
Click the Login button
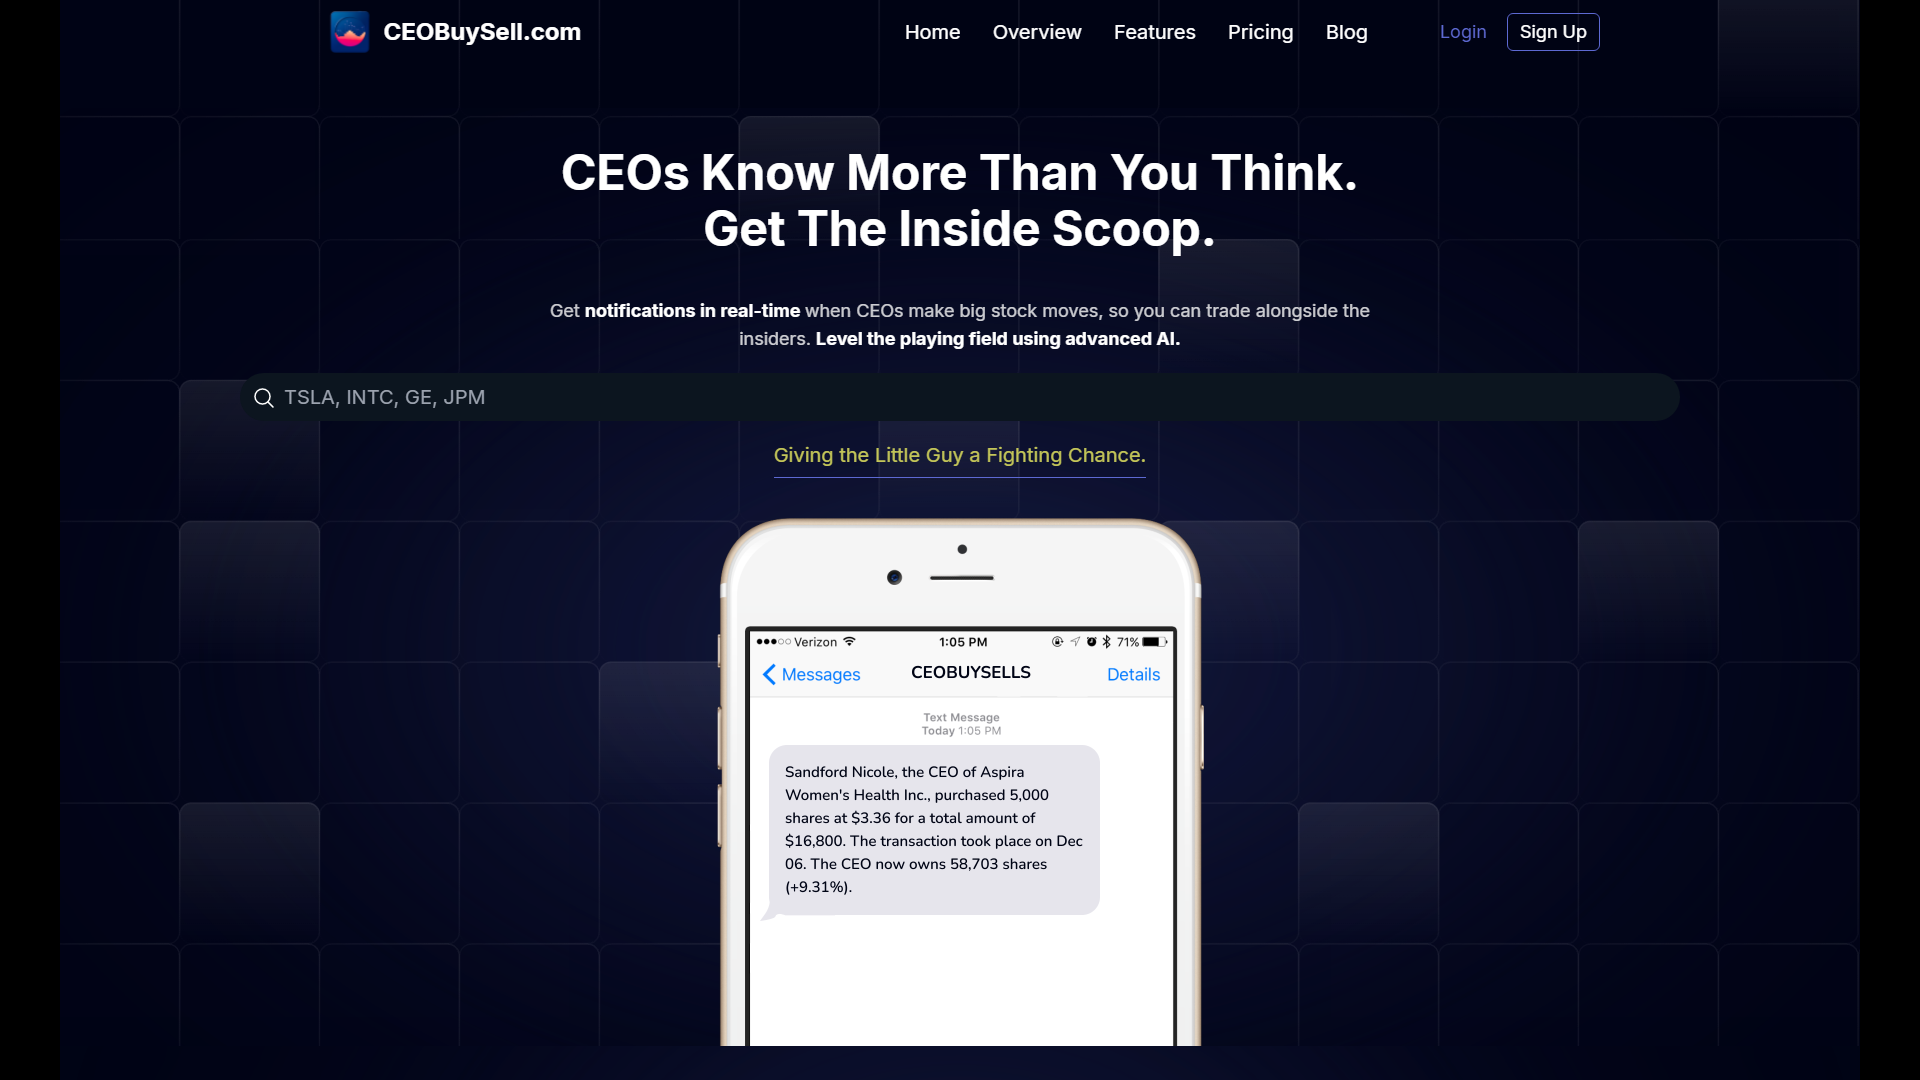[x=1462, y=32]
